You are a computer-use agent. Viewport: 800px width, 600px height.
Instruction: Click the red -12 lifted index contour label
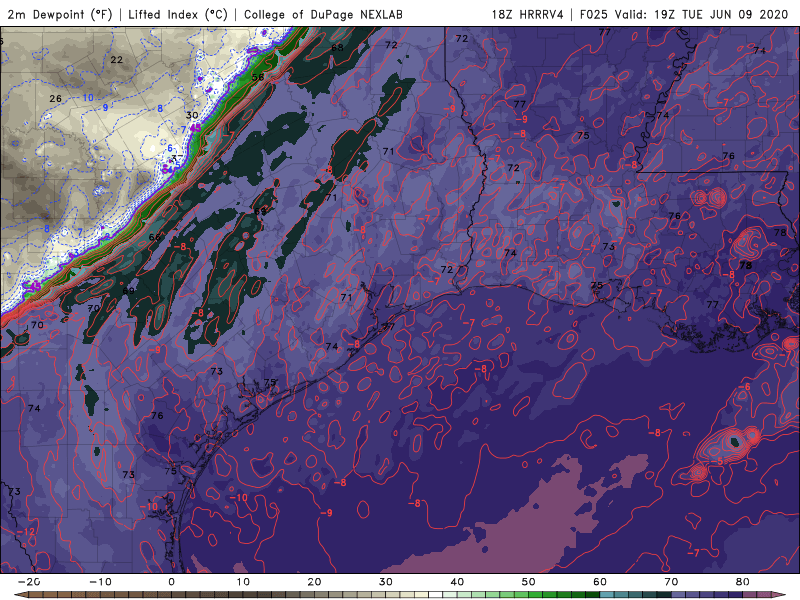(x=27, y=532)
